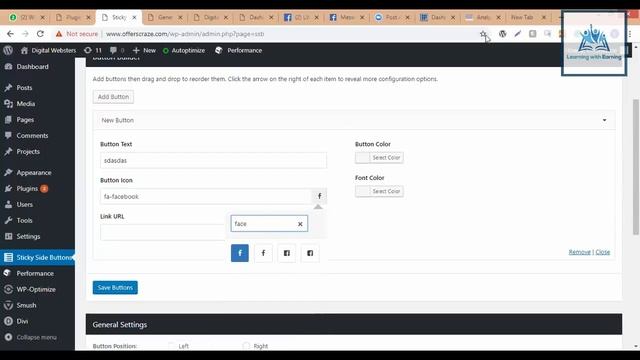Screen dimensions: 640x360
Task: Click the Close link
Action: (603, 252)
